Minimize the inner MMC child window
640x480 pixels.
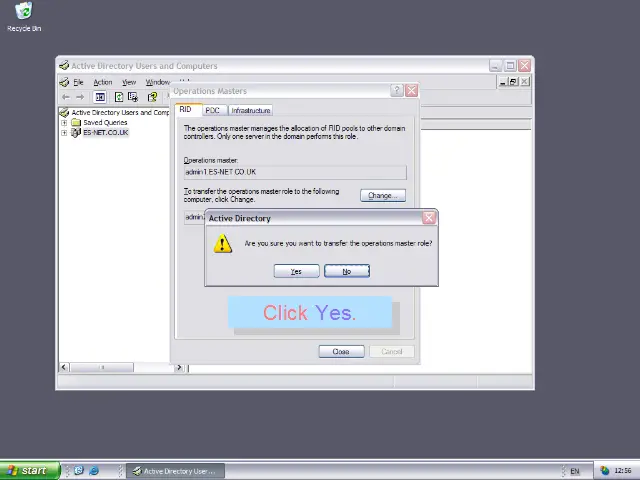point(503,82)
